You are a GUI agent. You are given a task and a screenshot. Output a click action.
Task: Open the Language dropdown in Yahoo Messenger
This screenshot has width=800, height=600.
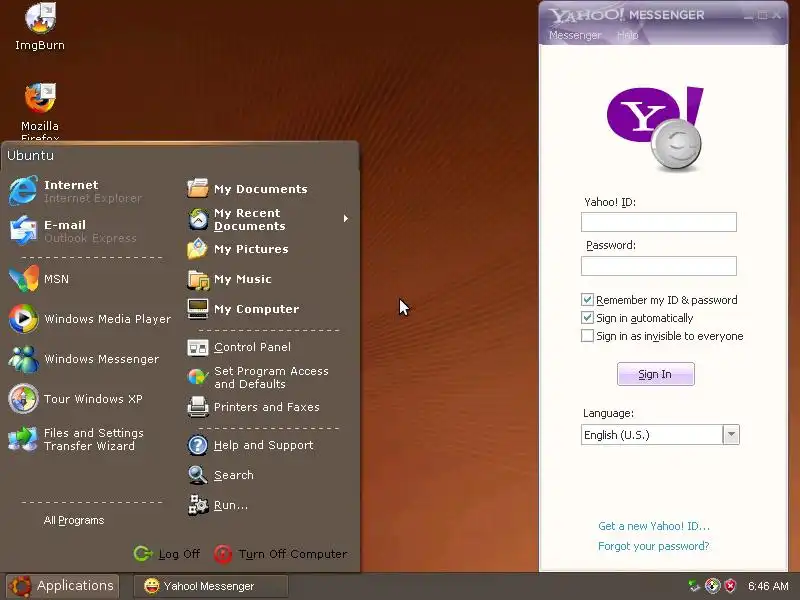pyautogui.click(x=731, y=435)
